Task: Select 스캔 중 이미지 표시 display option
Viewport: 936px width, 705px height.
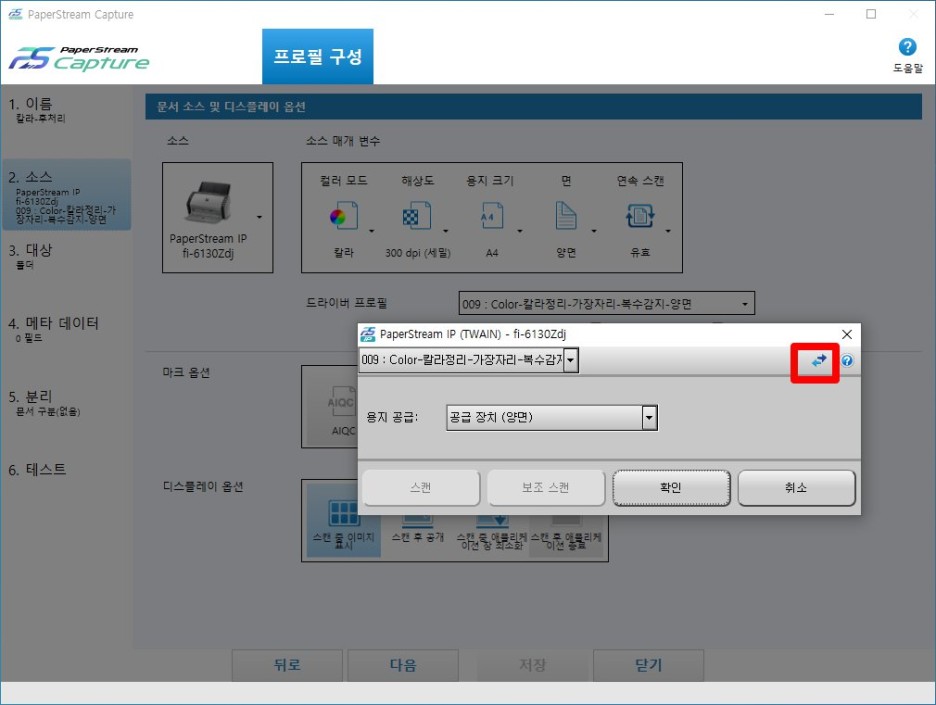Action: pyautogui.click(x=344, y=522)
